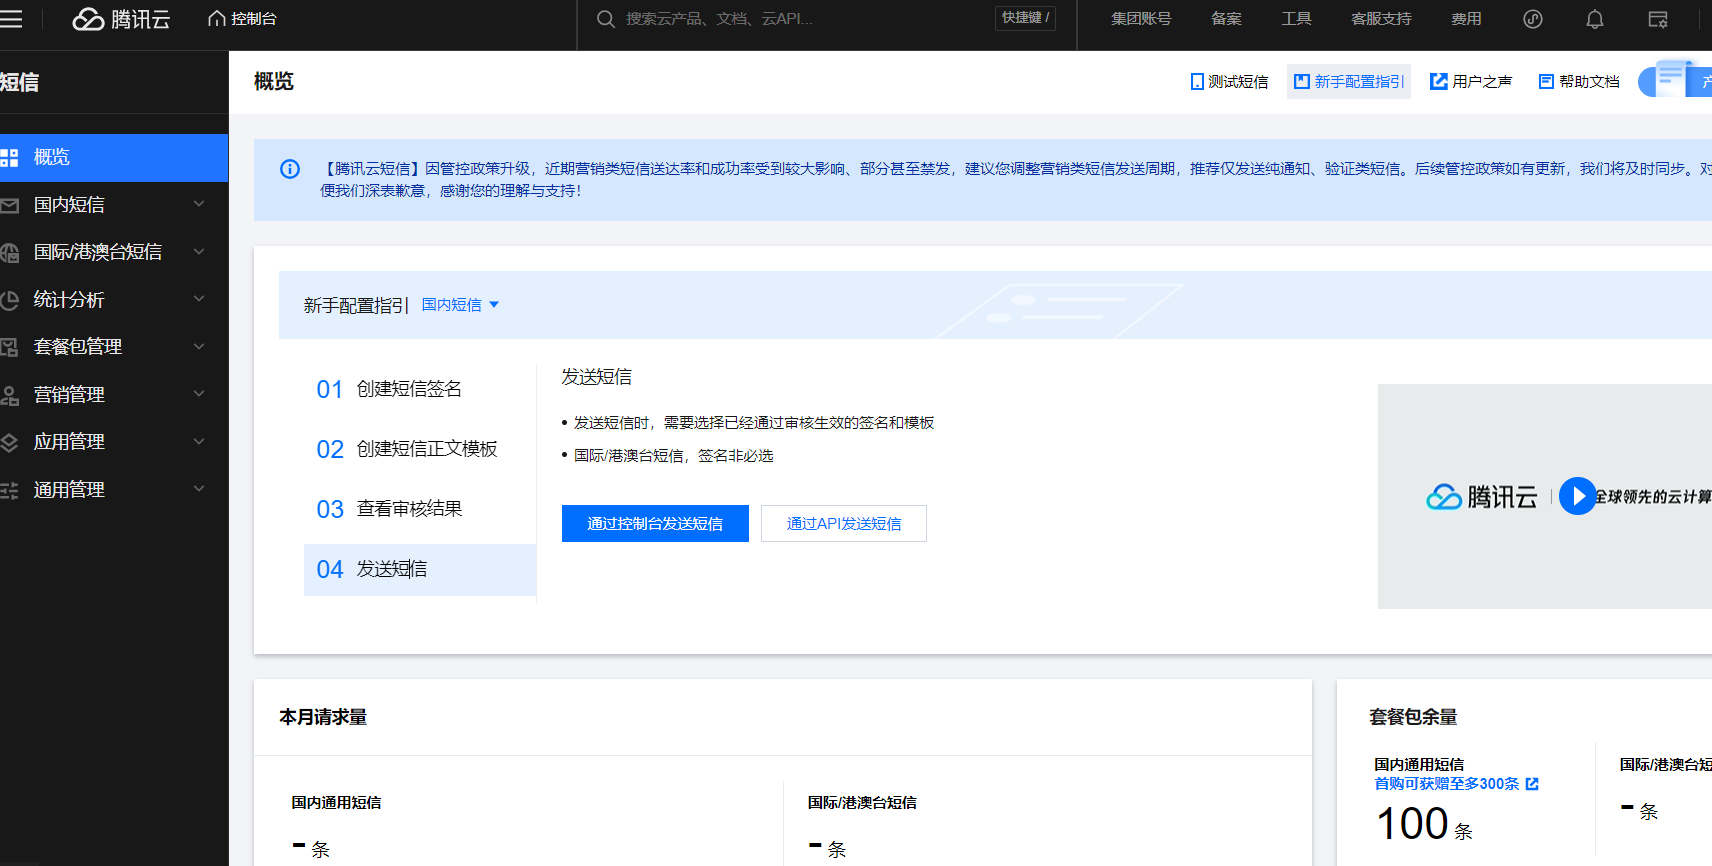Screen dimensions: 1712x866
Task: Open the 国内短信 sidebar menu label
Action: (69, 204)
